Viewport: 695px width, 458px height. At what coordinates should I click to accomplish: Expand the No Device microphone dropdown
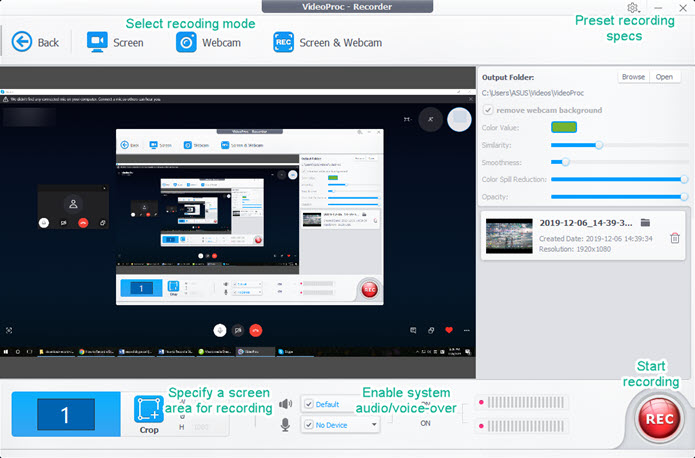[374, 425]
